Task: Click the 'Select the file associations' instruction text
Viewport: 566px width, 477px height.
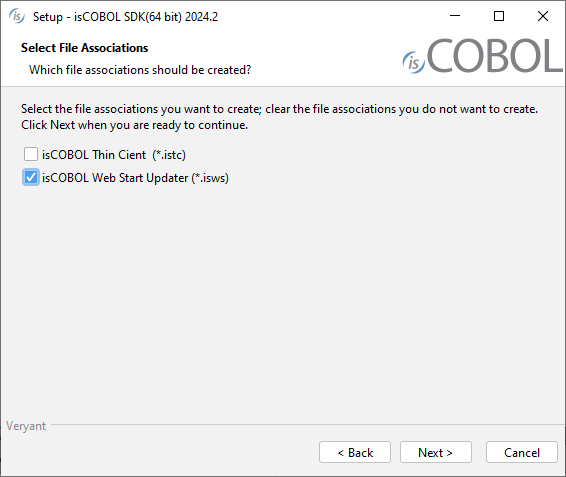Action: pos(279,109)
